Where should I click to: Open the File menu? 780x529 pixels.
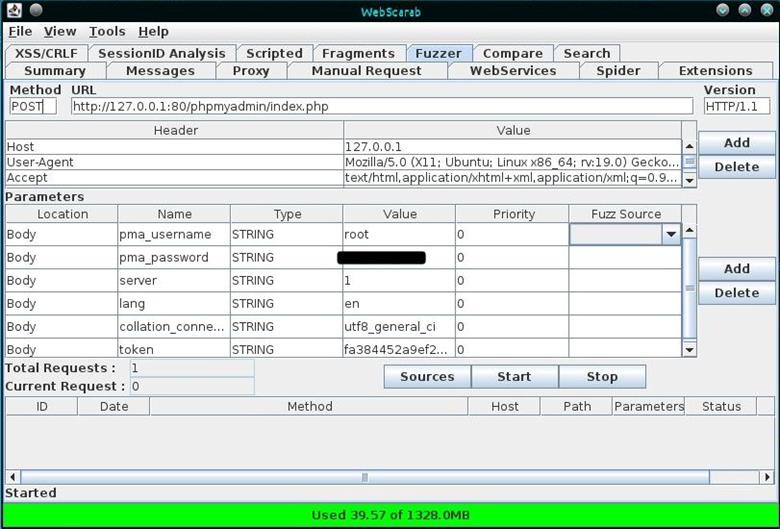coord(20,32)
